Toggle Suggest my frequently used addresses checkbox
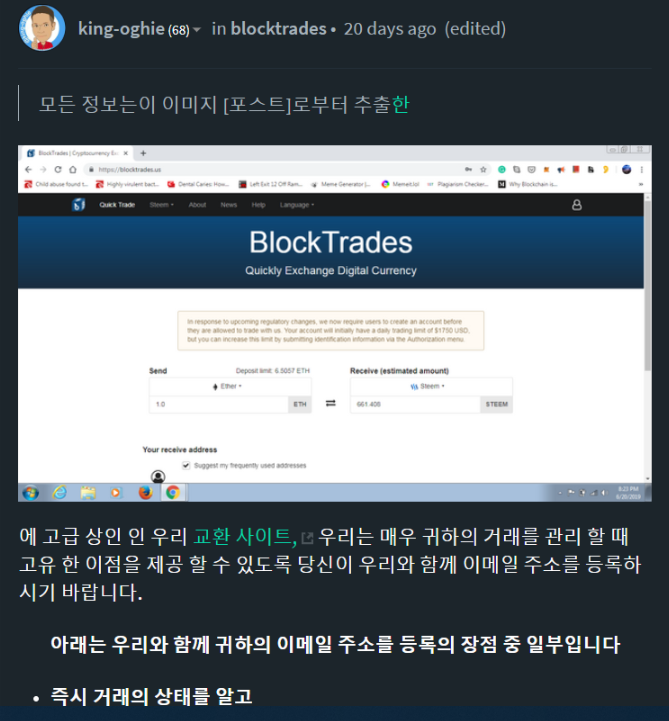The height and width of the screenshot is (721, 669). (x=186, y=465)
